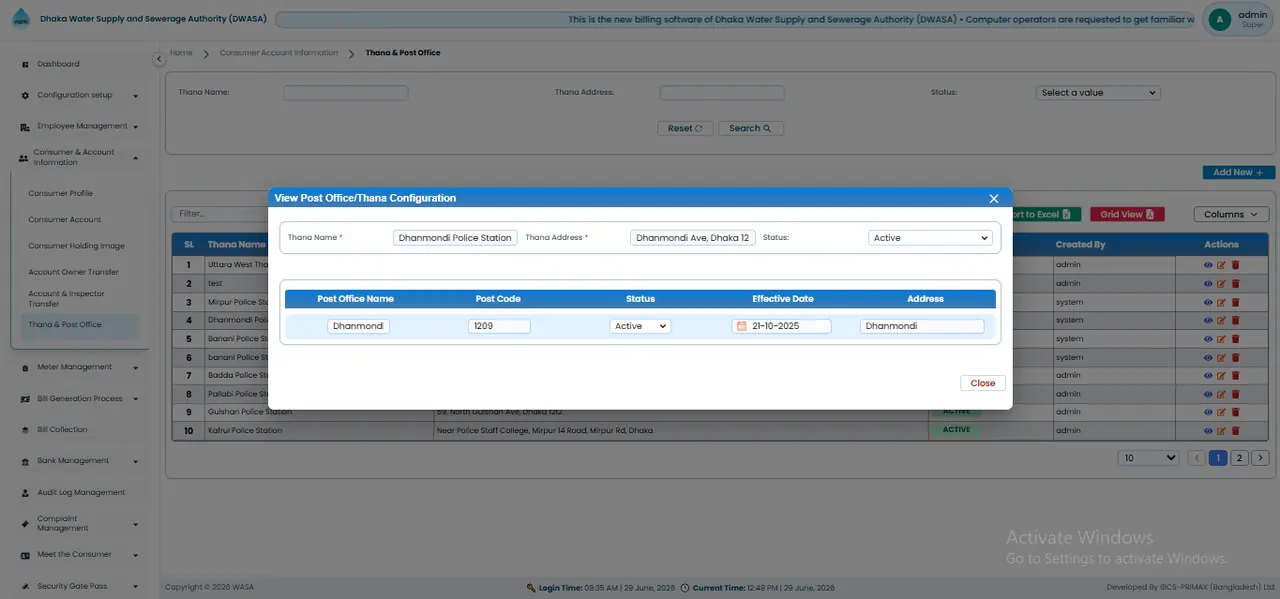
Task: Edit the Pallabi Police Station row
Action: (1221, 394)
